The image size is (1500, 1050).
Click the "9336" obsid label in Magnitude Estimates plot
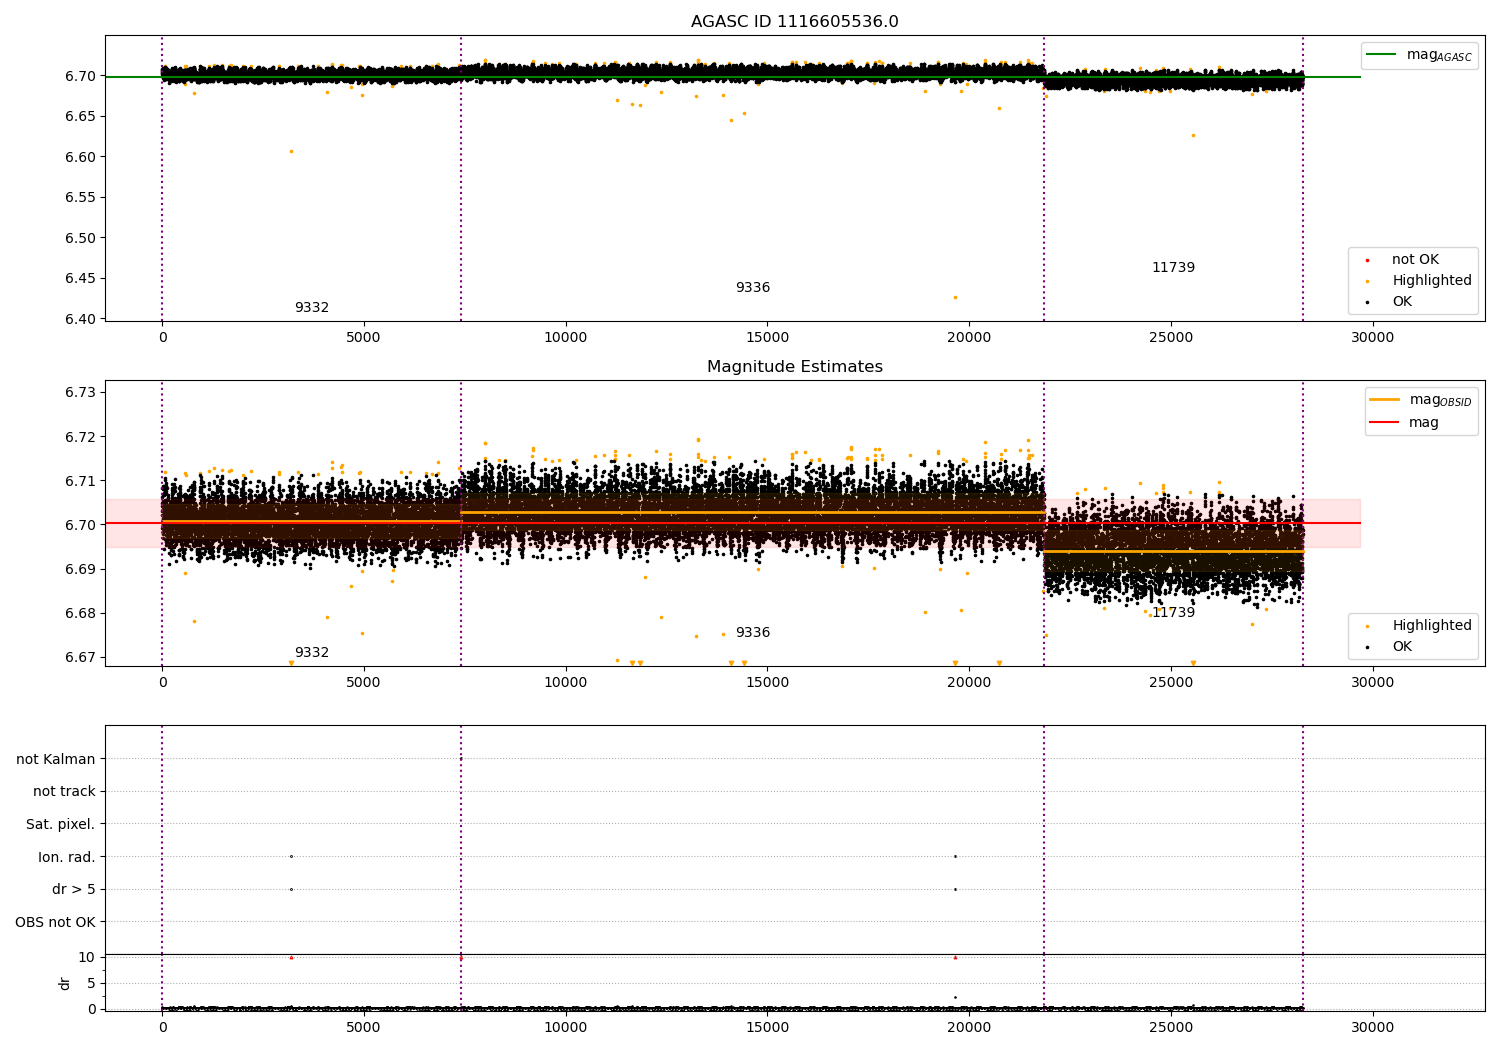tap(753, 633)
